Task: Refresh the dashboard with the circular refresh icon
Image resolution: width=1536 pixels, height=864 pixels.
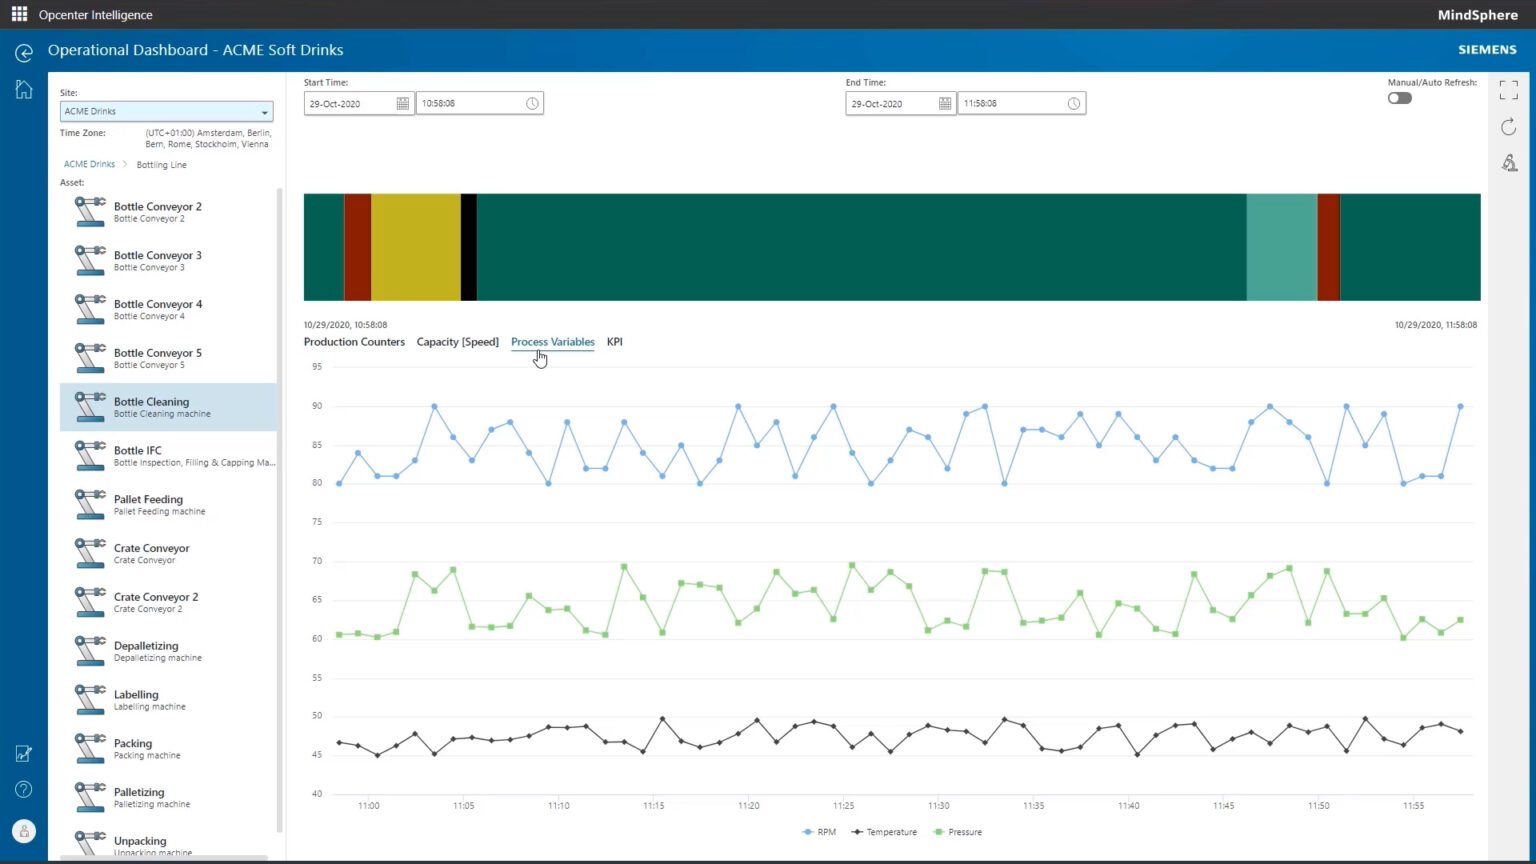Action: [1508, 126]
